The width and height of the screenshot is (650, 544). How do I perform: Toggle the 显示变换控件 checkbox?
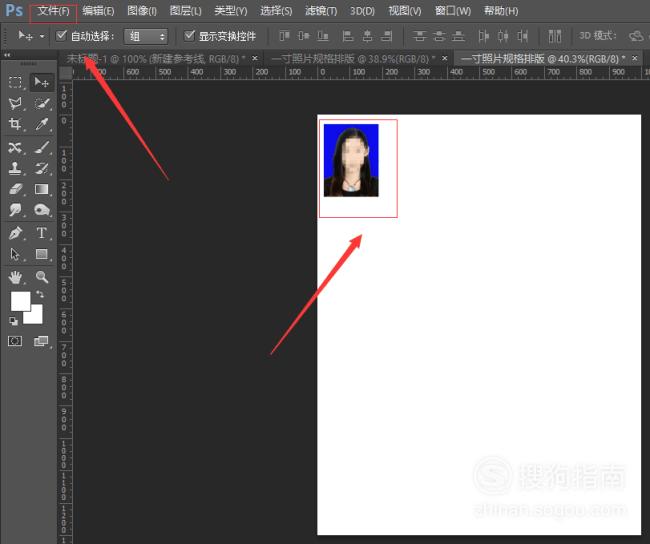point(189,35)
